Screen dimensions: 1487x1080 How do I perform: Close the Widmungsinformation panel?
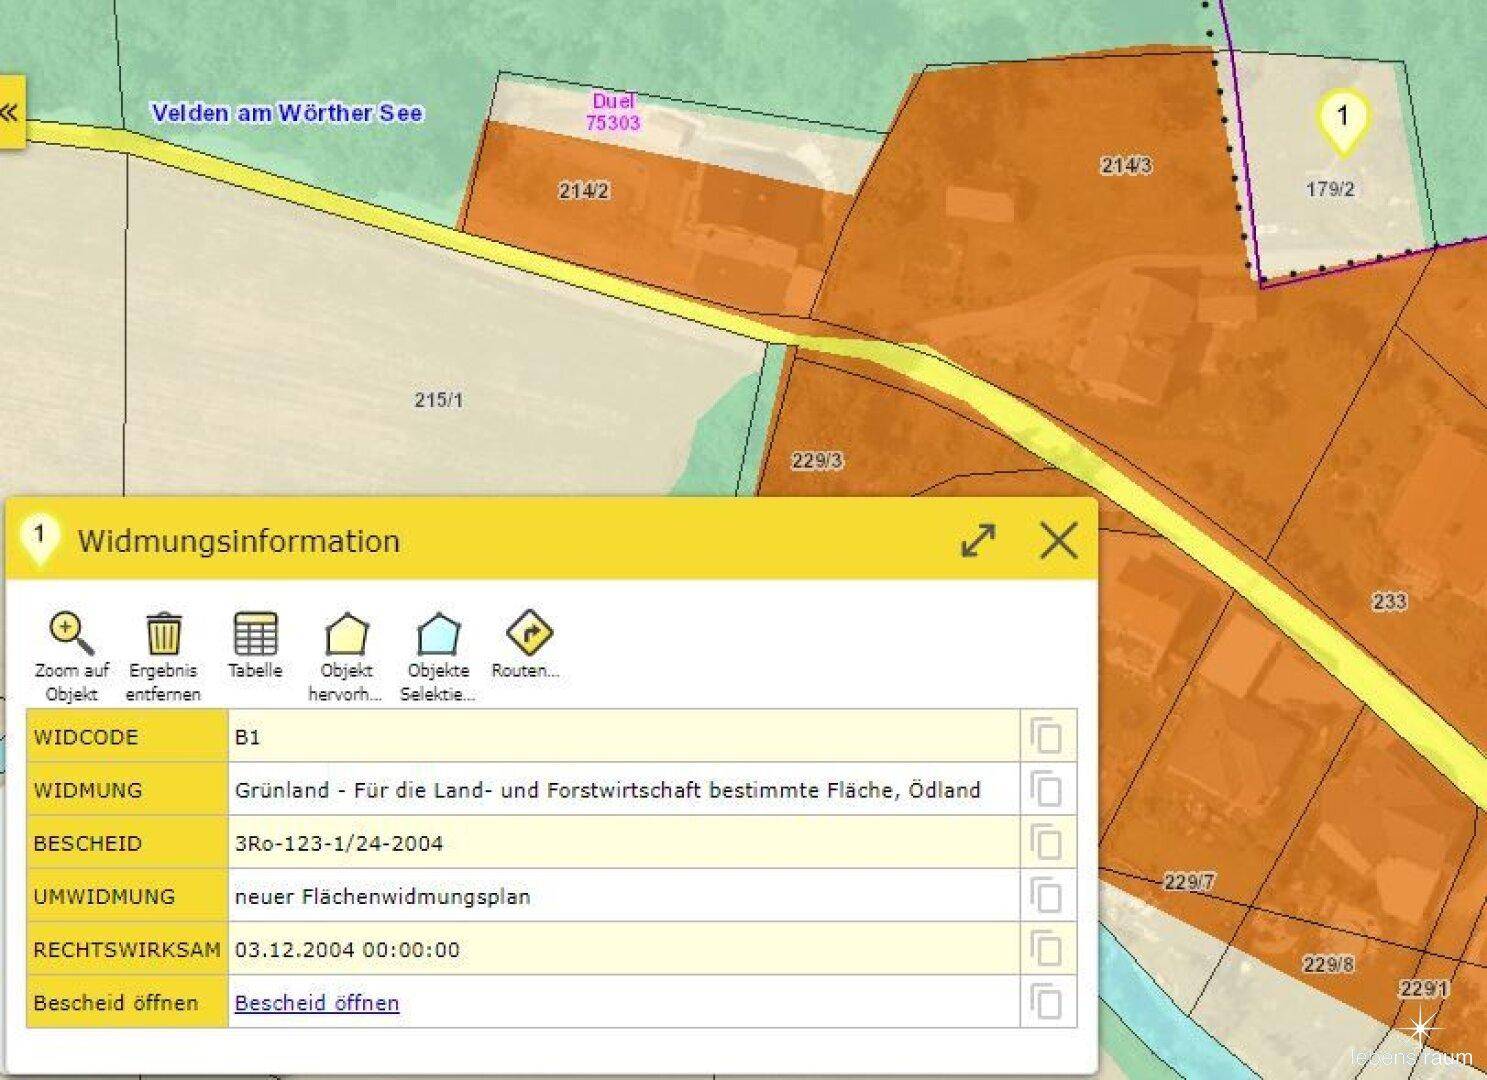click(x=1058, y=540)
